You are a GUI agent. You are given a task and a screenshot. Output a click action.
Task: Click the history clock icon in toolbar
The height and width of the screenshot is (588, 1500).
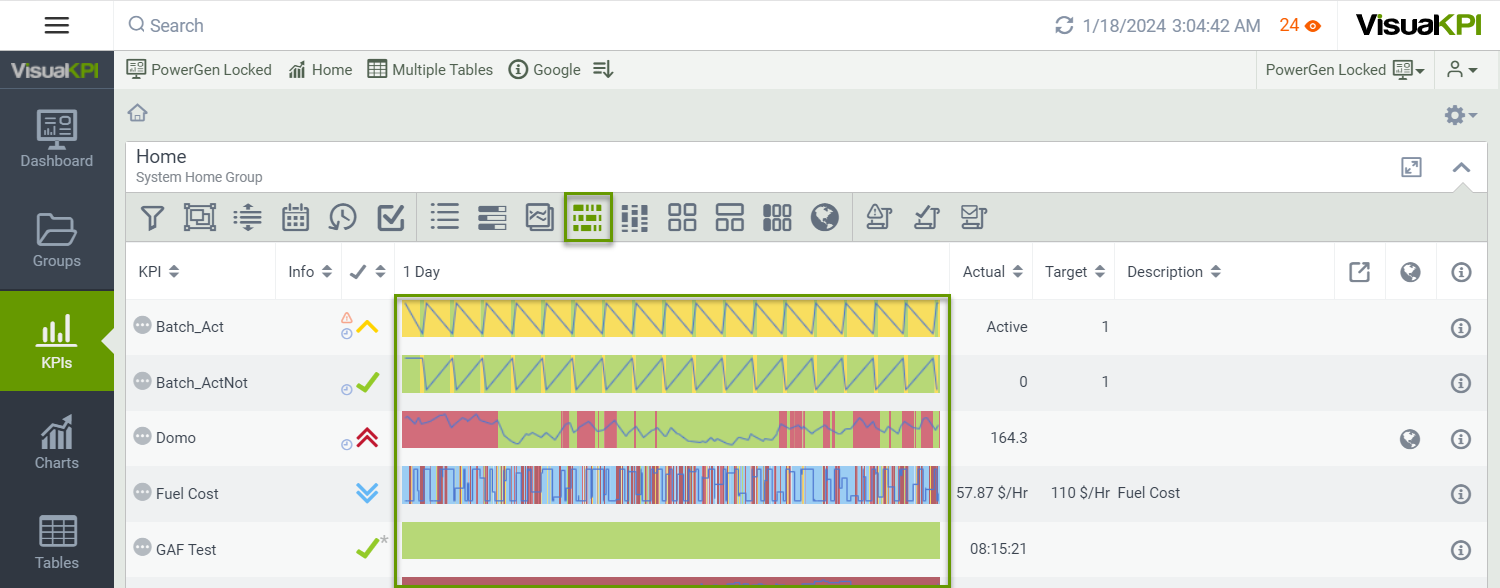[343, 217]
